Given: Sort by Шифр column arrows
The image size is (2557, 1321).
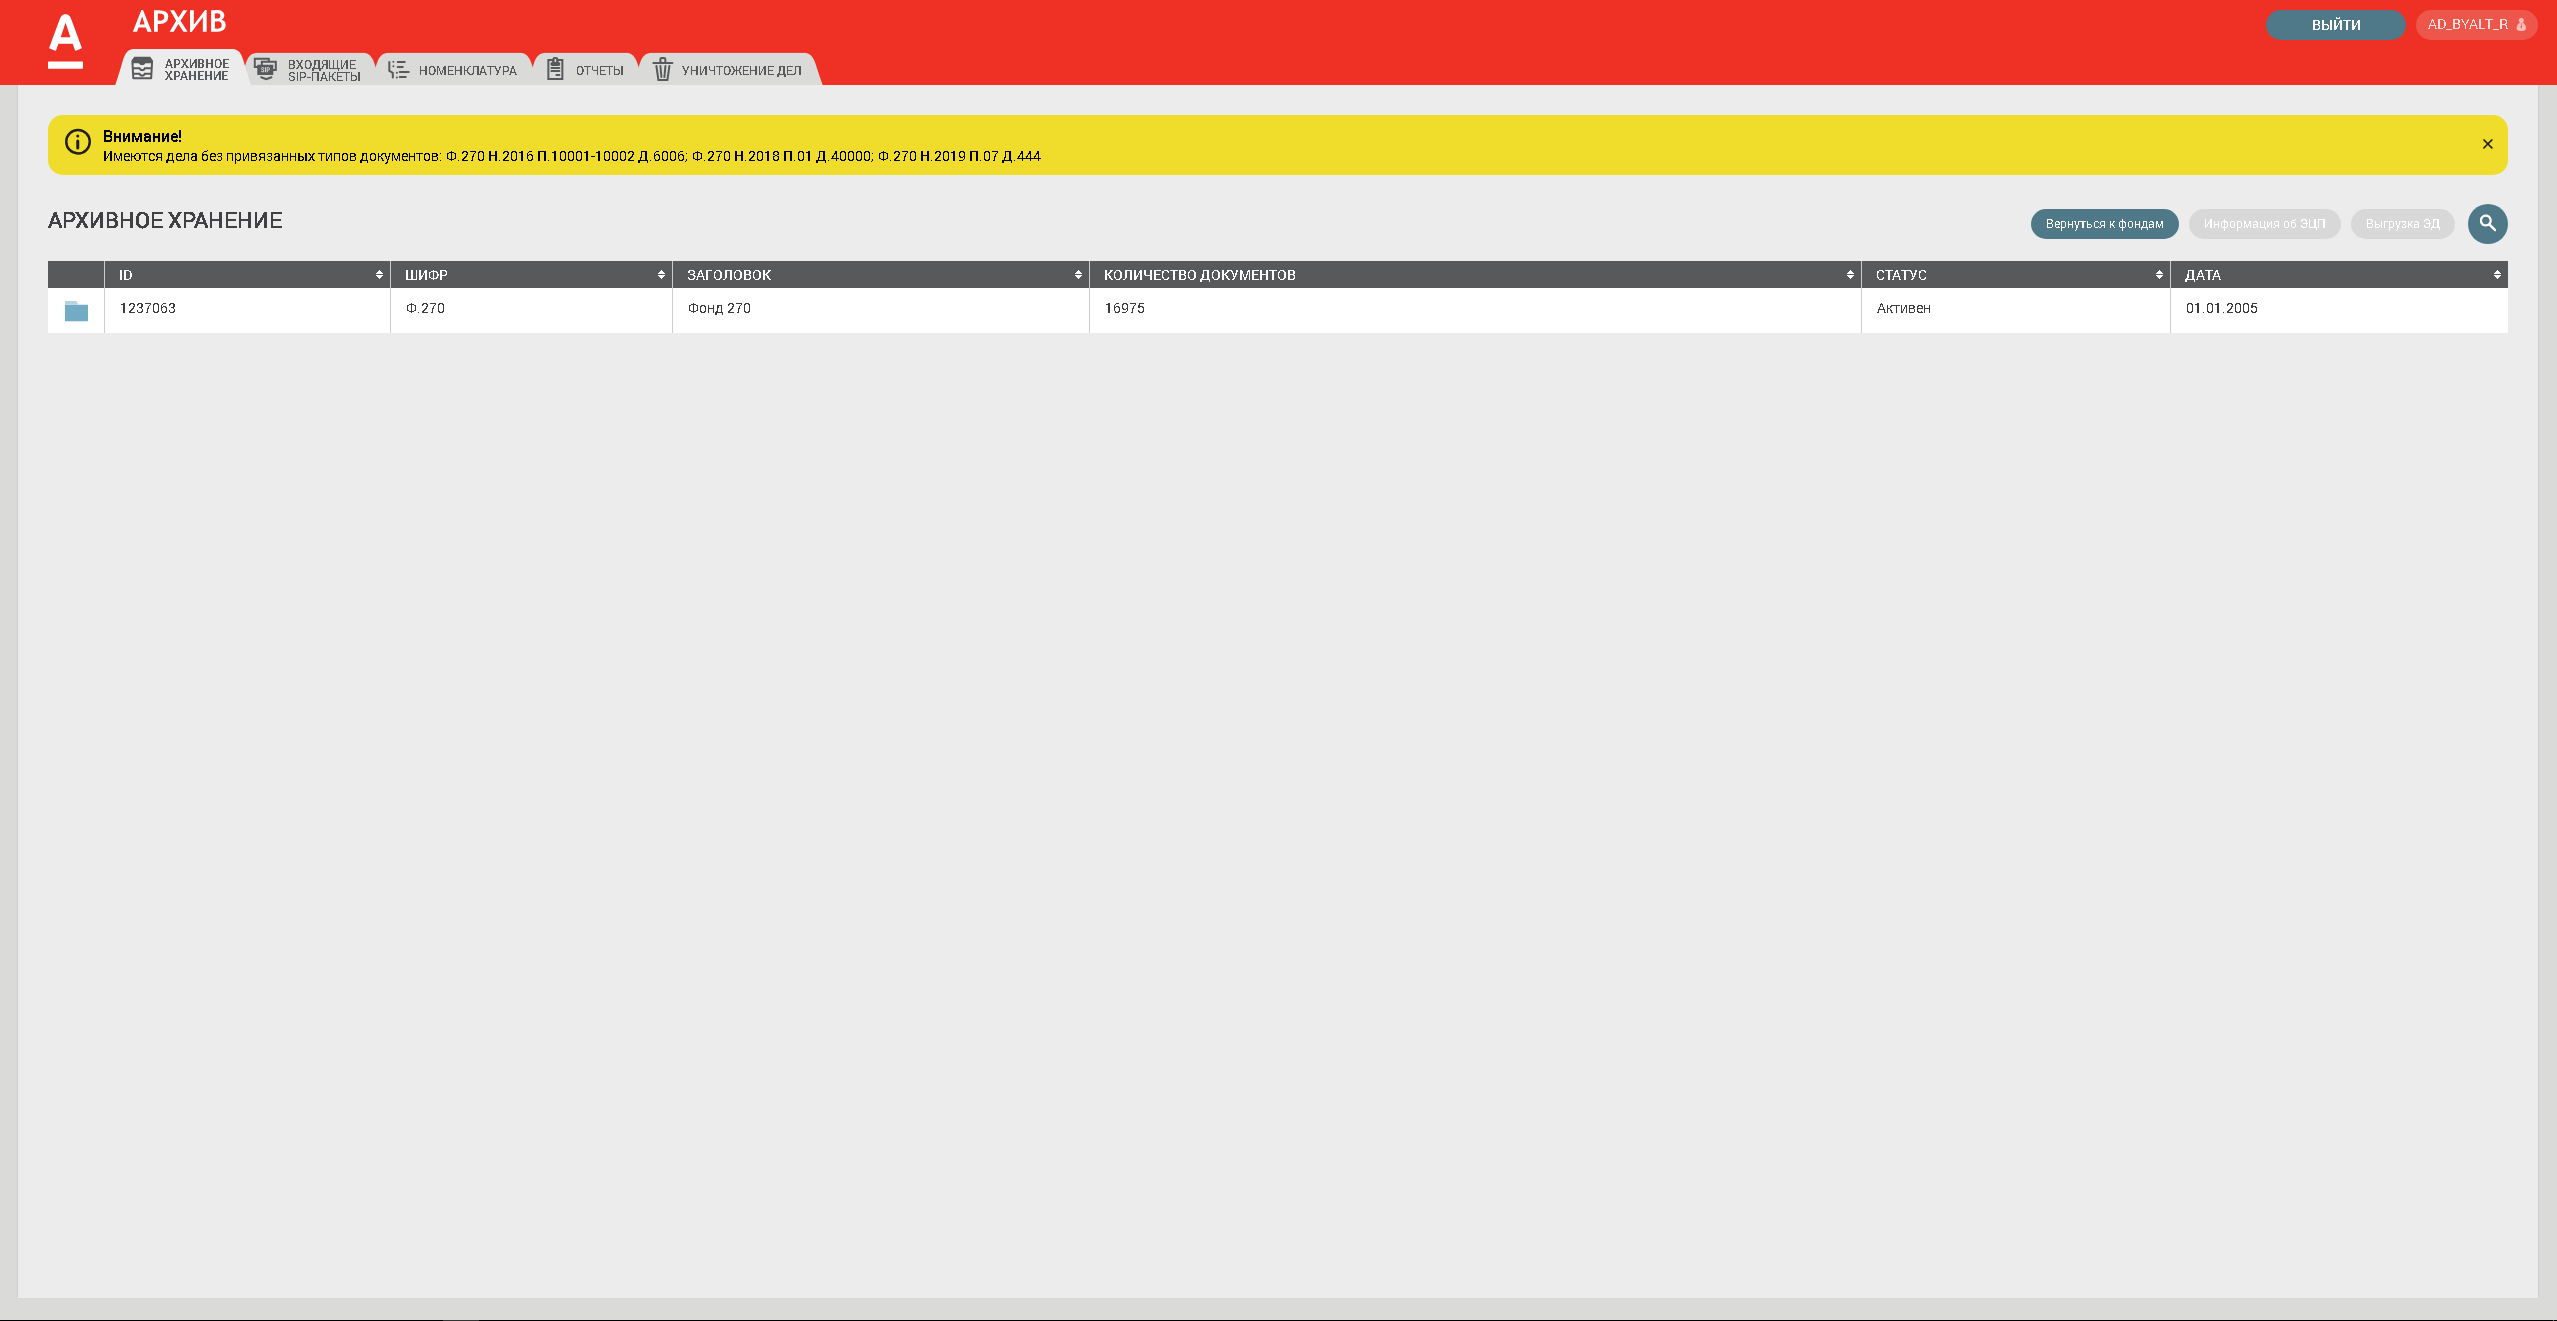Looking at the screenshot, I should point(661,275).
